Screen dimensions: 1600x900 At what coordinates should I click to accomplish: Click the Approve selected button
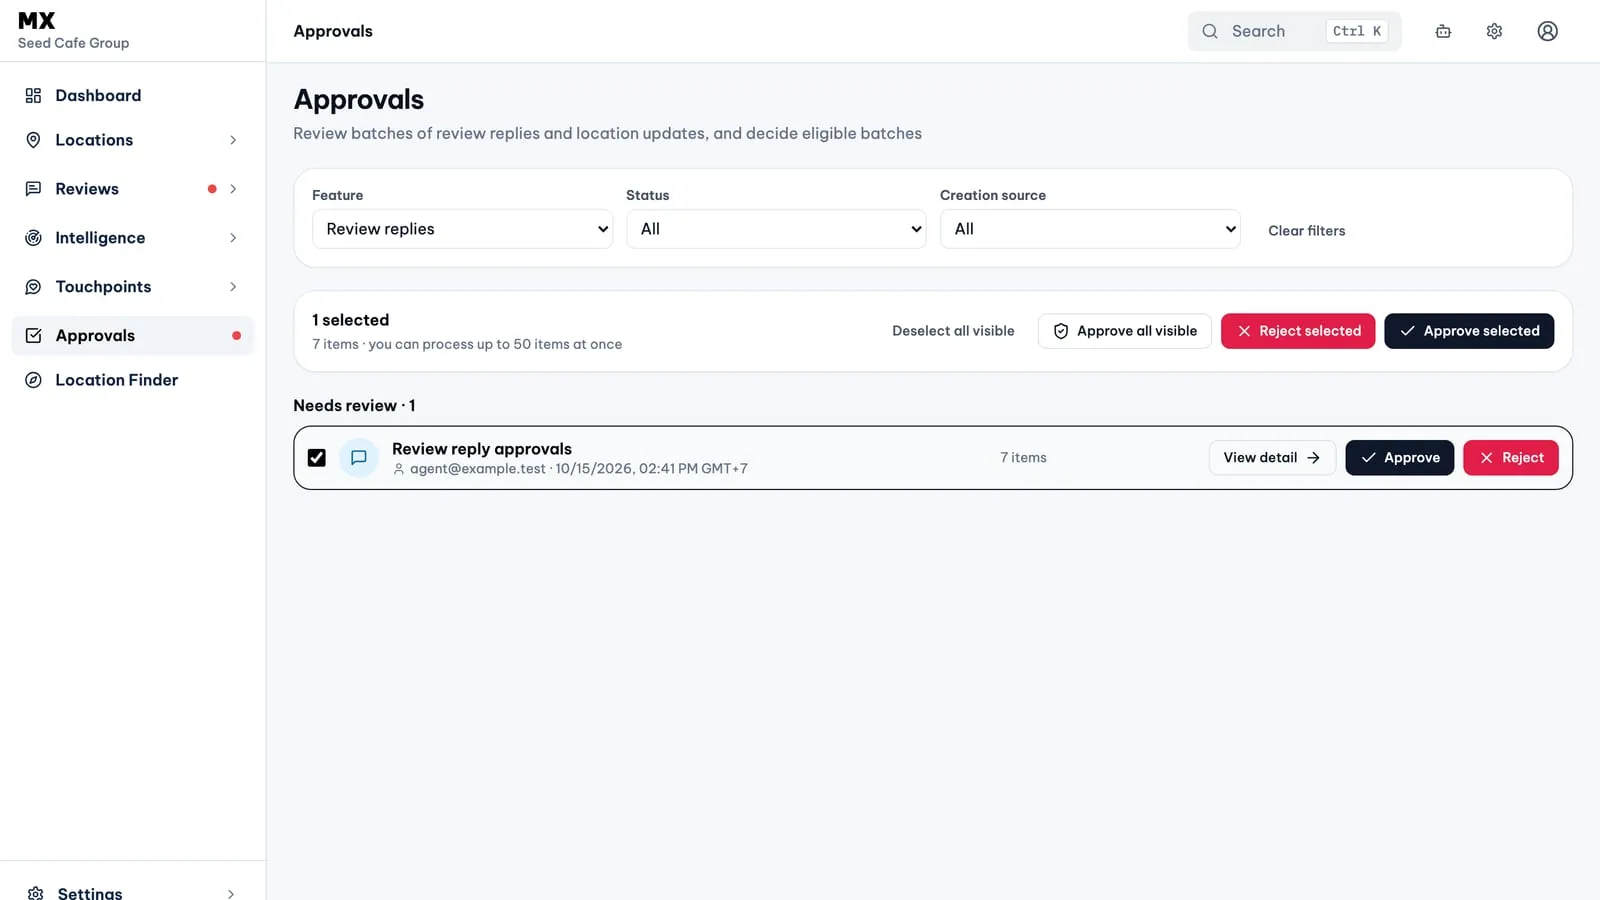click(x=1469, y=331)
